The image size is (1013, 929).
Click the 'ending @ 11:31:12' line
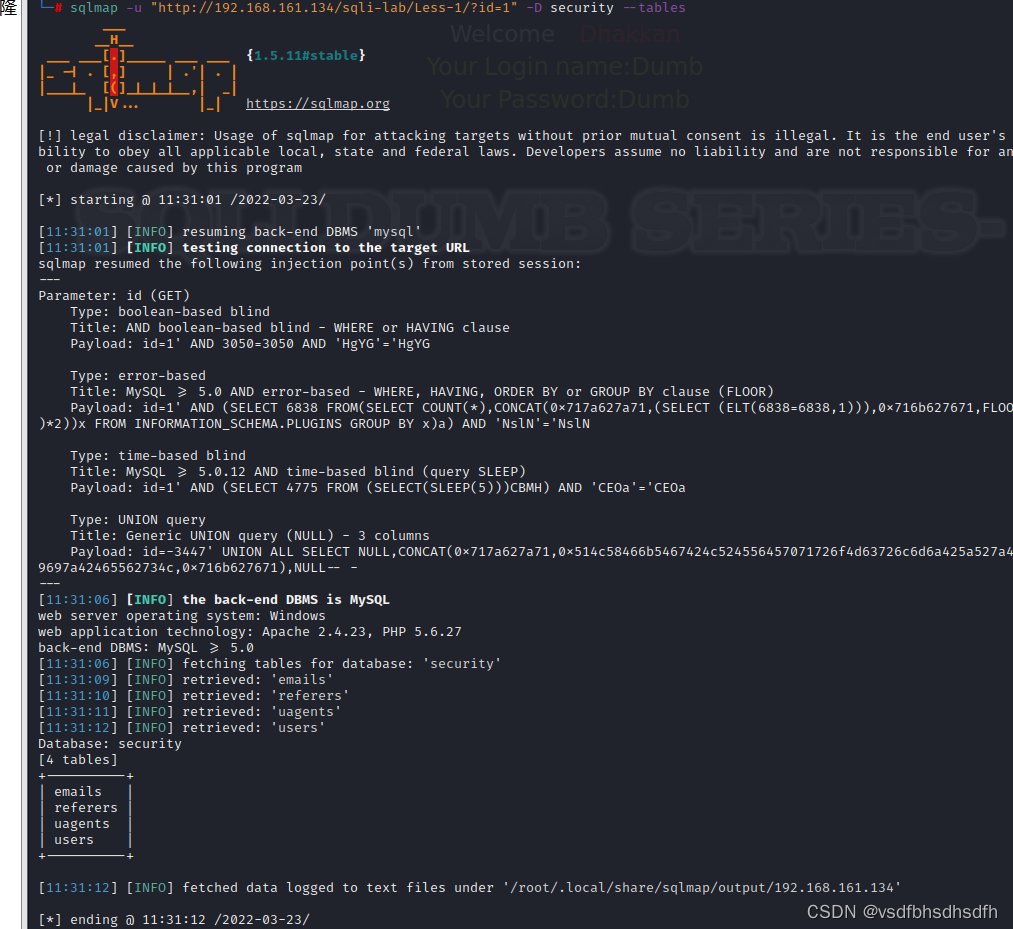(x=174, y=920)
